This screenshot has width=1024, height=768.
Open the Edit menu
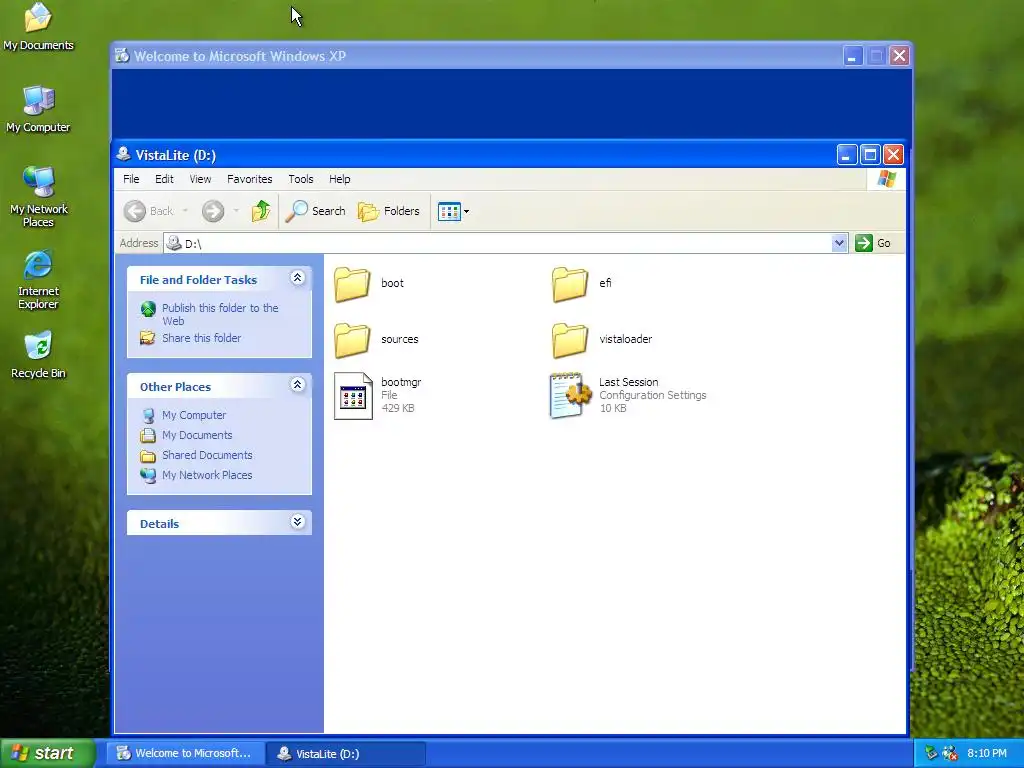pos(164,179)
